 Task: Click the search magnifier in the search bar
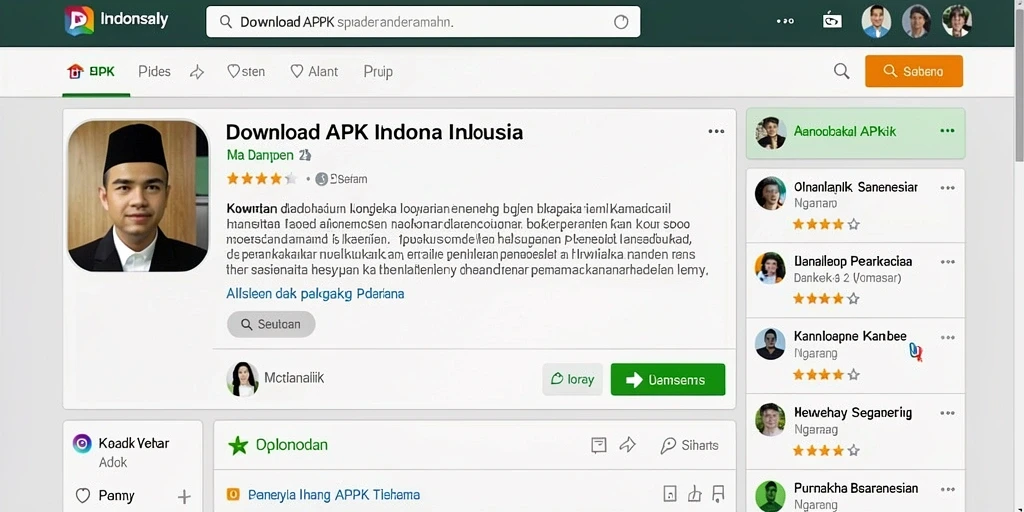point(226,22)
